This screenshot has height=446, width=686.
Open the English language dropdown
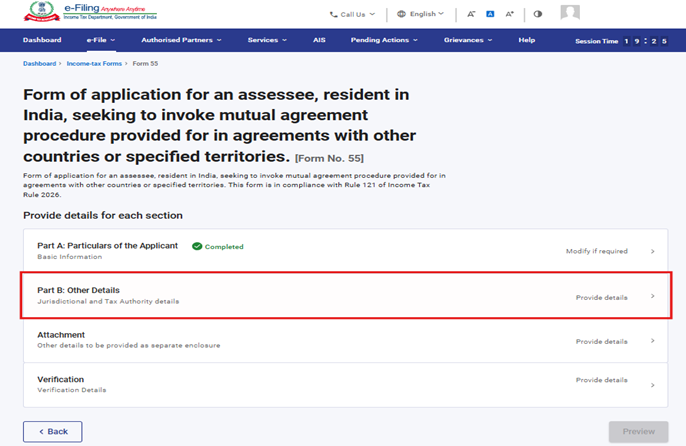coord(421,14)
